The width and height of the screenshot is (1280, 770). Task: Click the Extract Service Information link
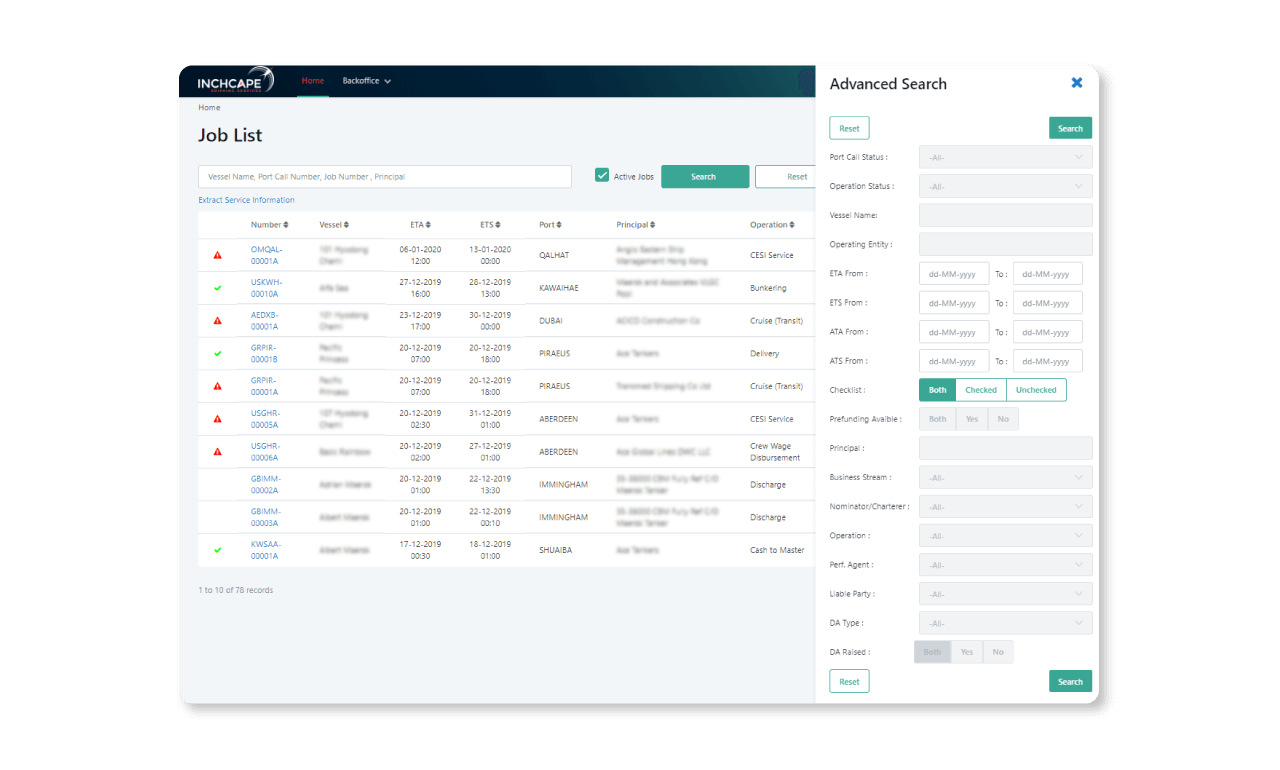245,200
